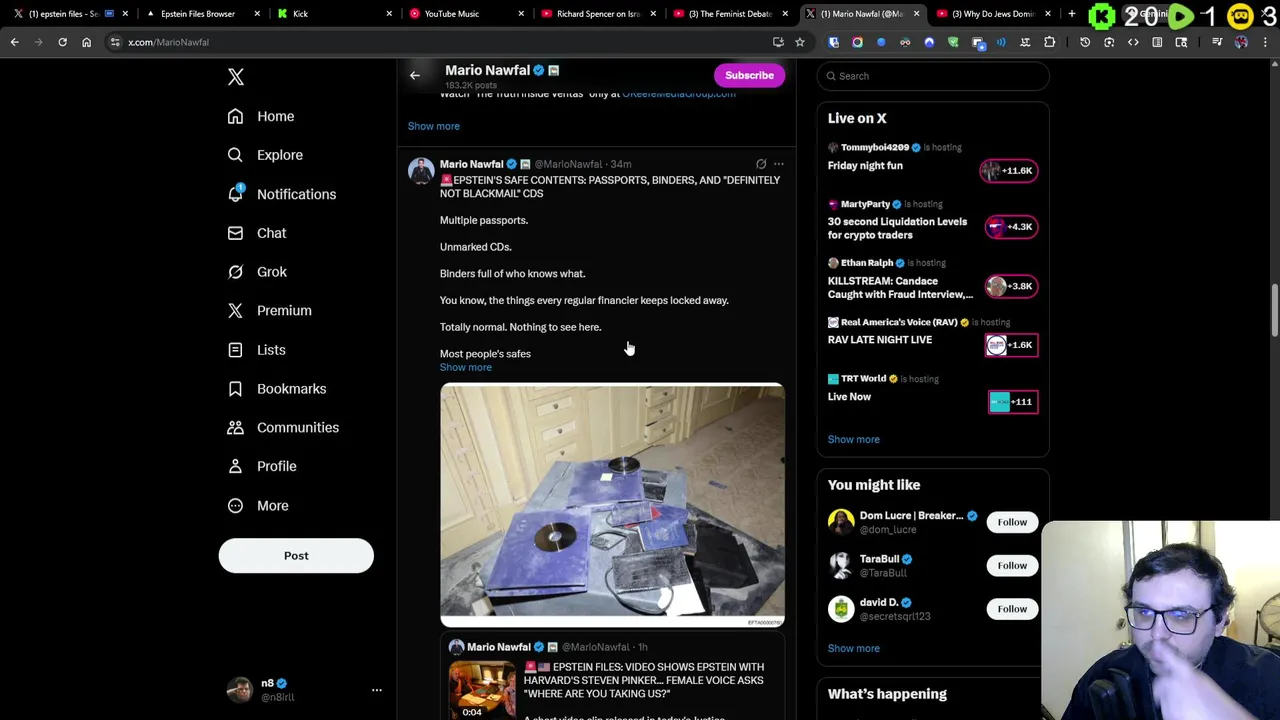This screenshot has width=1280, height=720.
Task: Open Lists in the sidebar
Action: 256,350
